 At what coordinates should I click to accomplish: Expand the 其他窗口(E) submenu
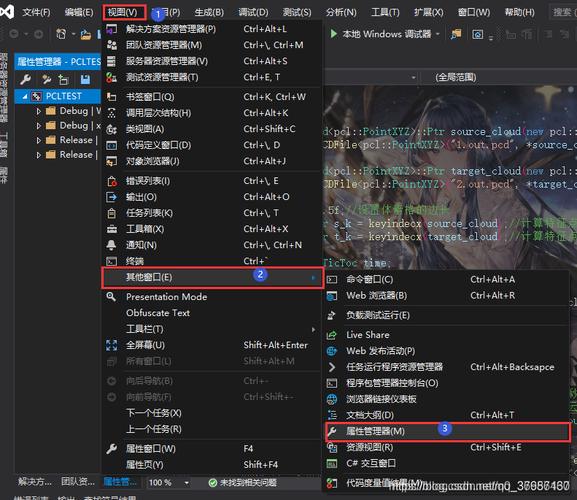tap(212, 277)
